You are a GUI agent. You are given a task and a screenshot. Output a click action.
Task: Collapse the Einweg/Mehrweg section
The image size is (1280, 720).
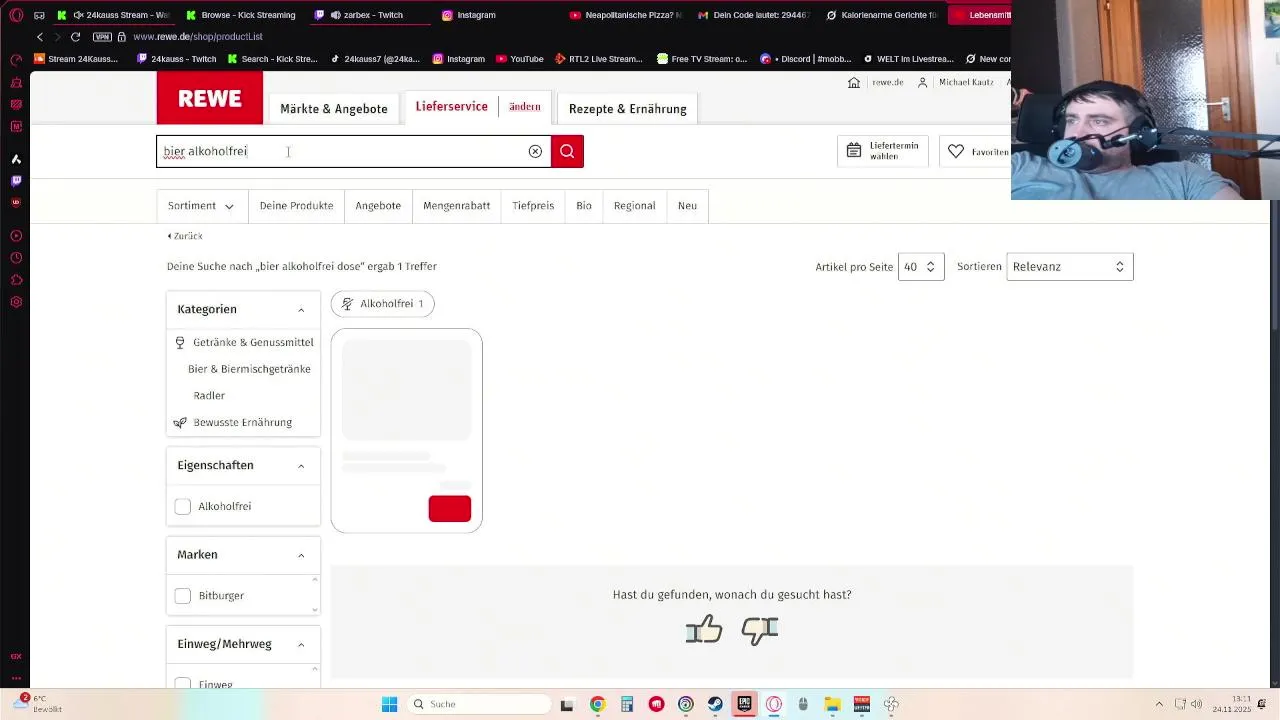click(301, 644)
